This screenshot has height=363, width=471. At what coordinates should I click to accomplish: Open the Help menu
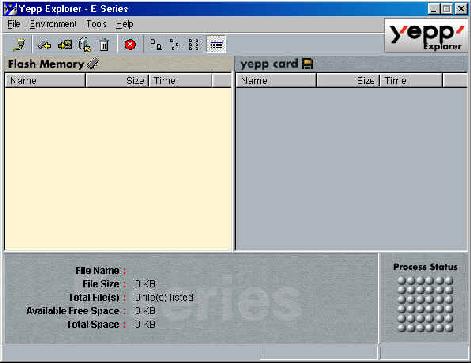tap(125, 24)
